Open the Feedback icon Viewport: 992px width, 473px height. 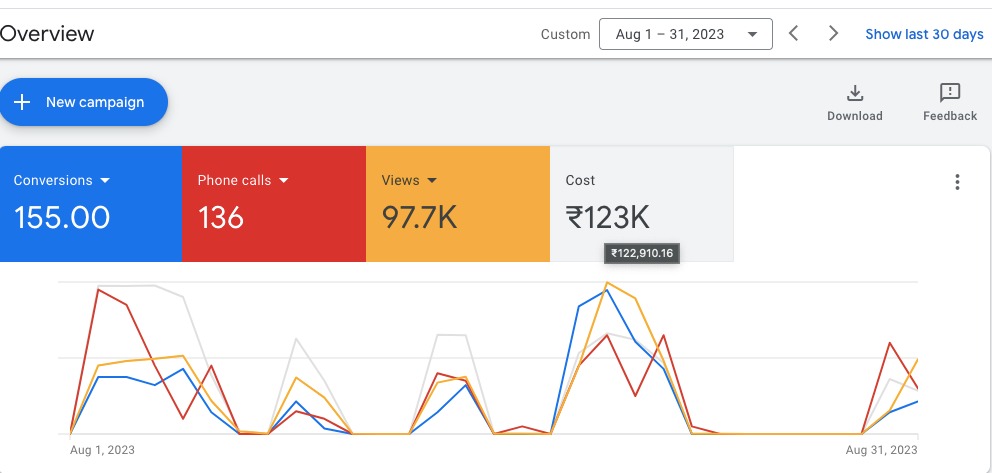(x=949, y=93)
